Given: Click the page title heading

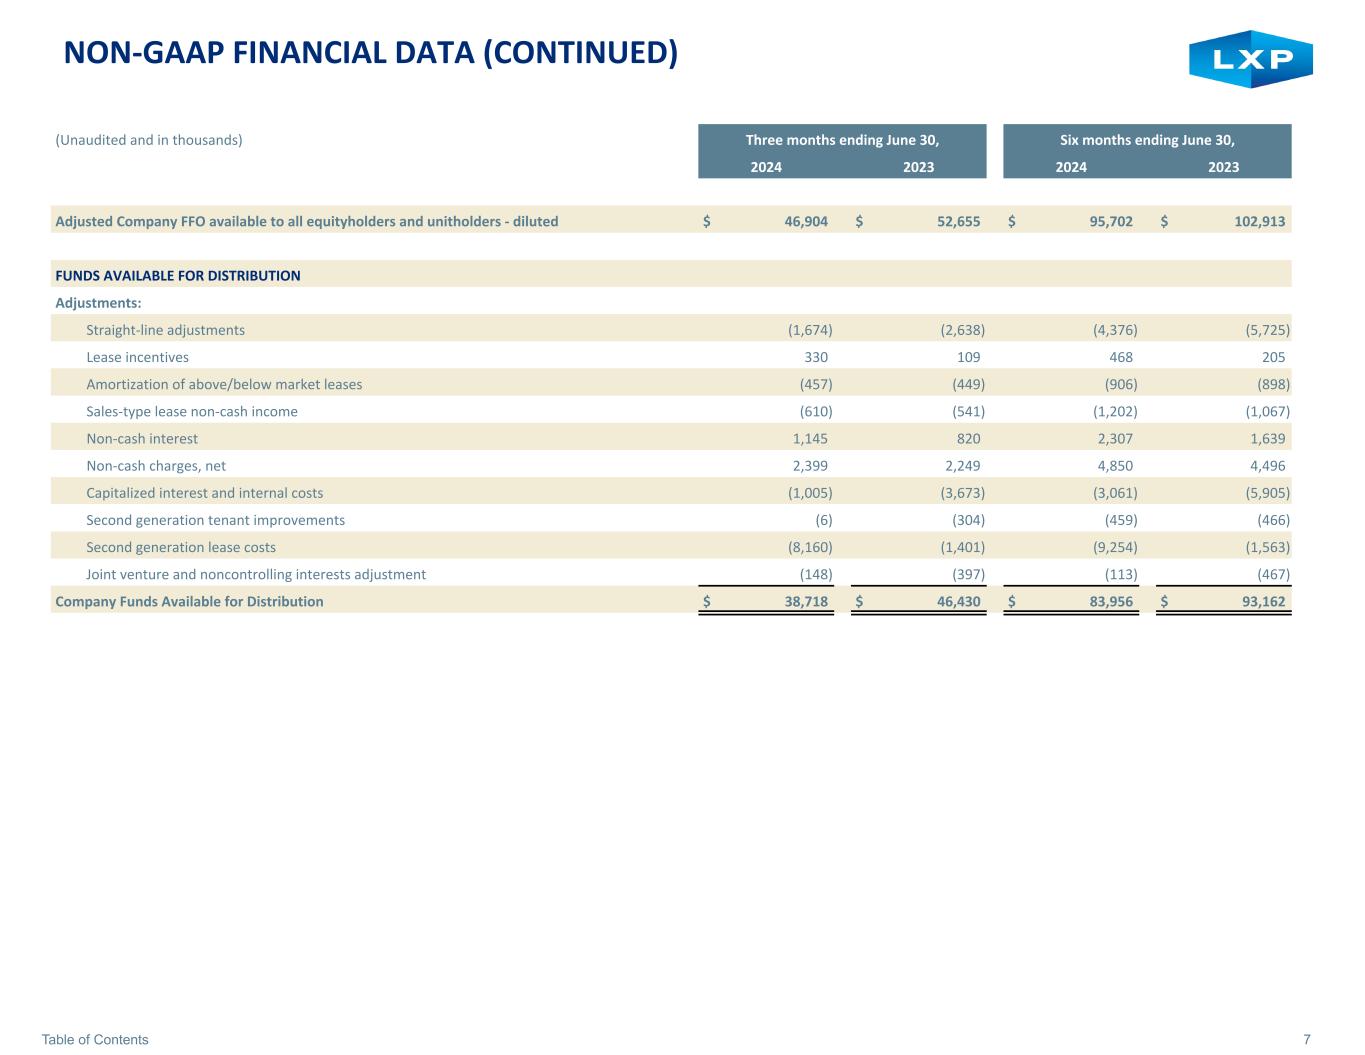Looking at the screenshot, I should pyautogui.click(x=370, y=53).
